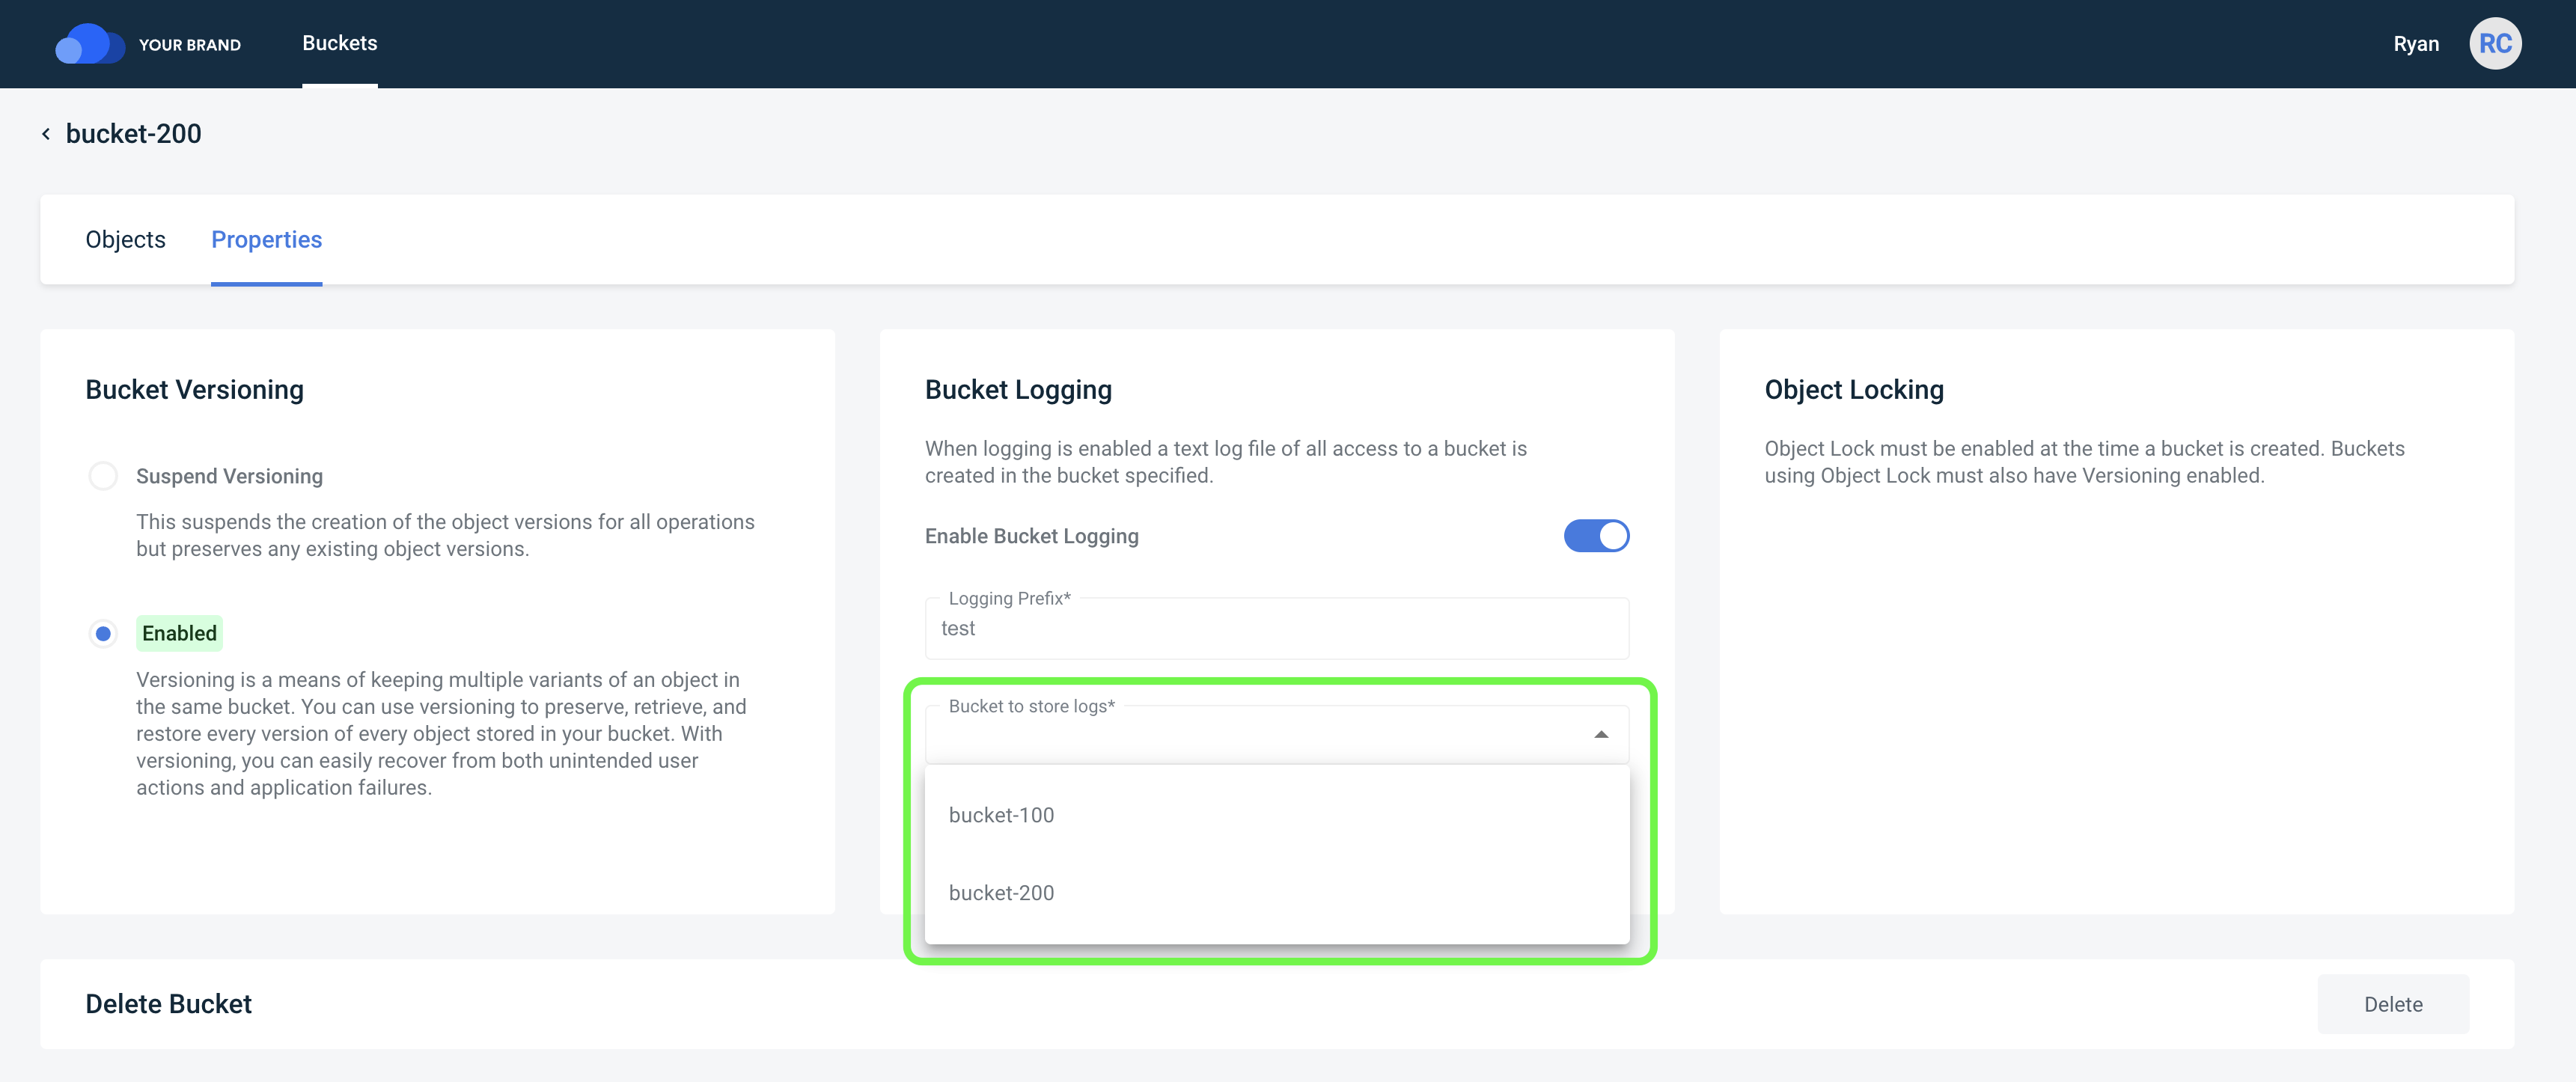Click the Ryan username in header
This screenshot has width=2576, height=1082.
[x=2416, y=44]
